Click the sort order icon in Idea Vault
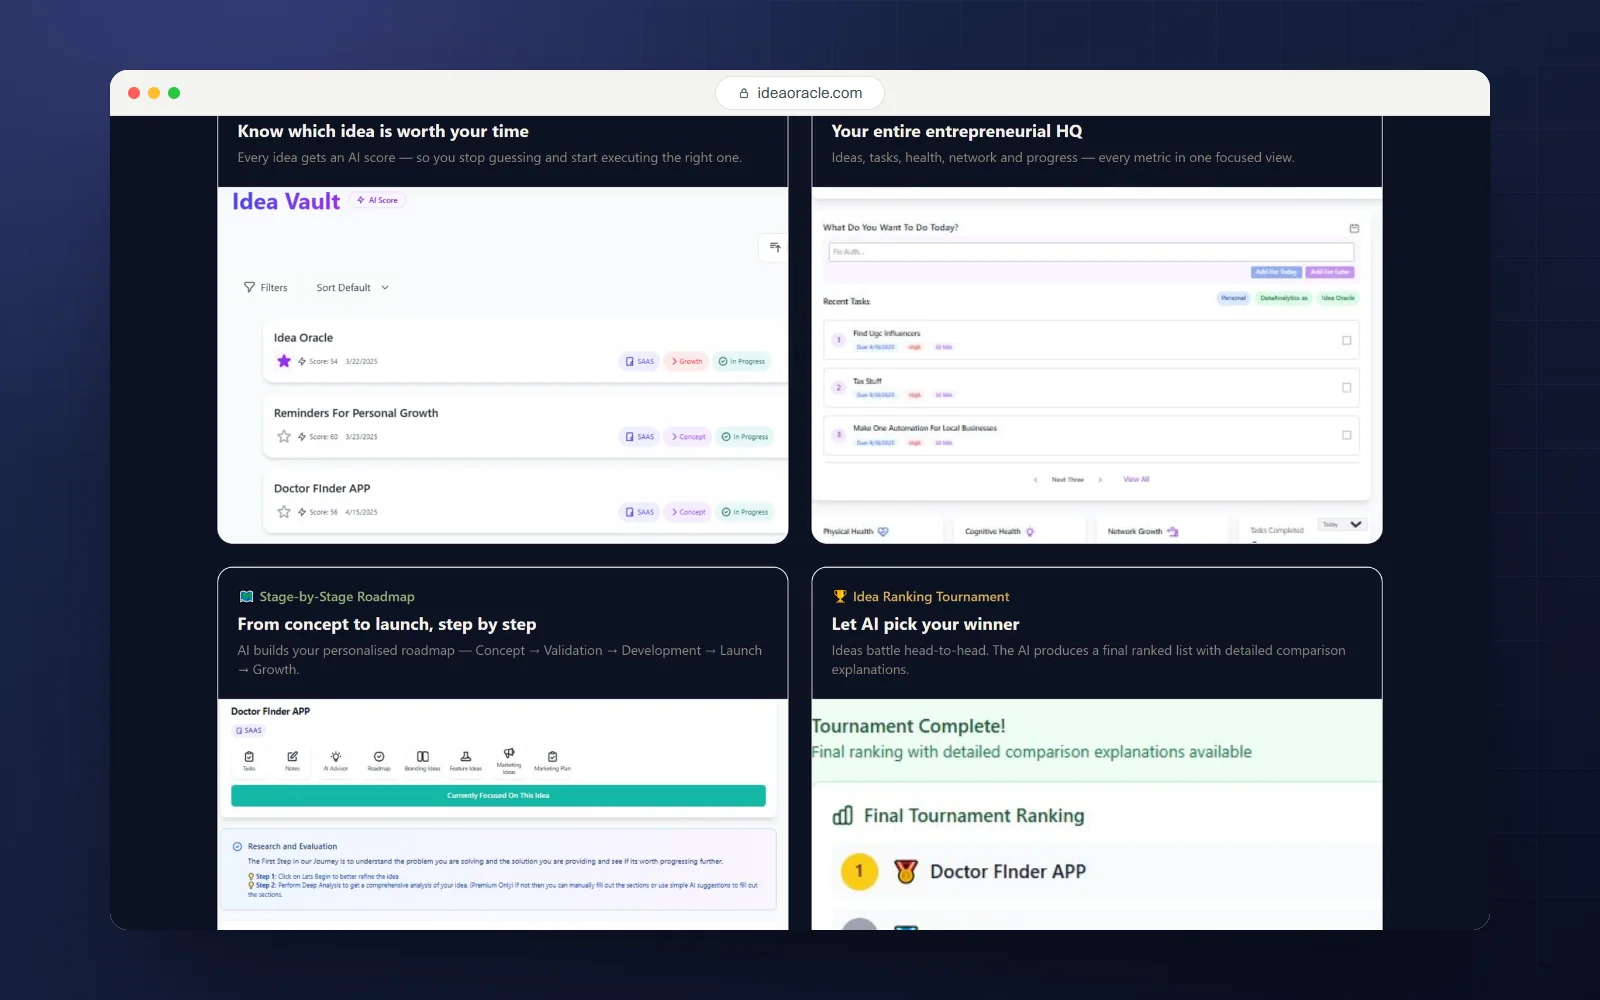This screenshot has height=1000, width=1600. click(x=774, y=247)
